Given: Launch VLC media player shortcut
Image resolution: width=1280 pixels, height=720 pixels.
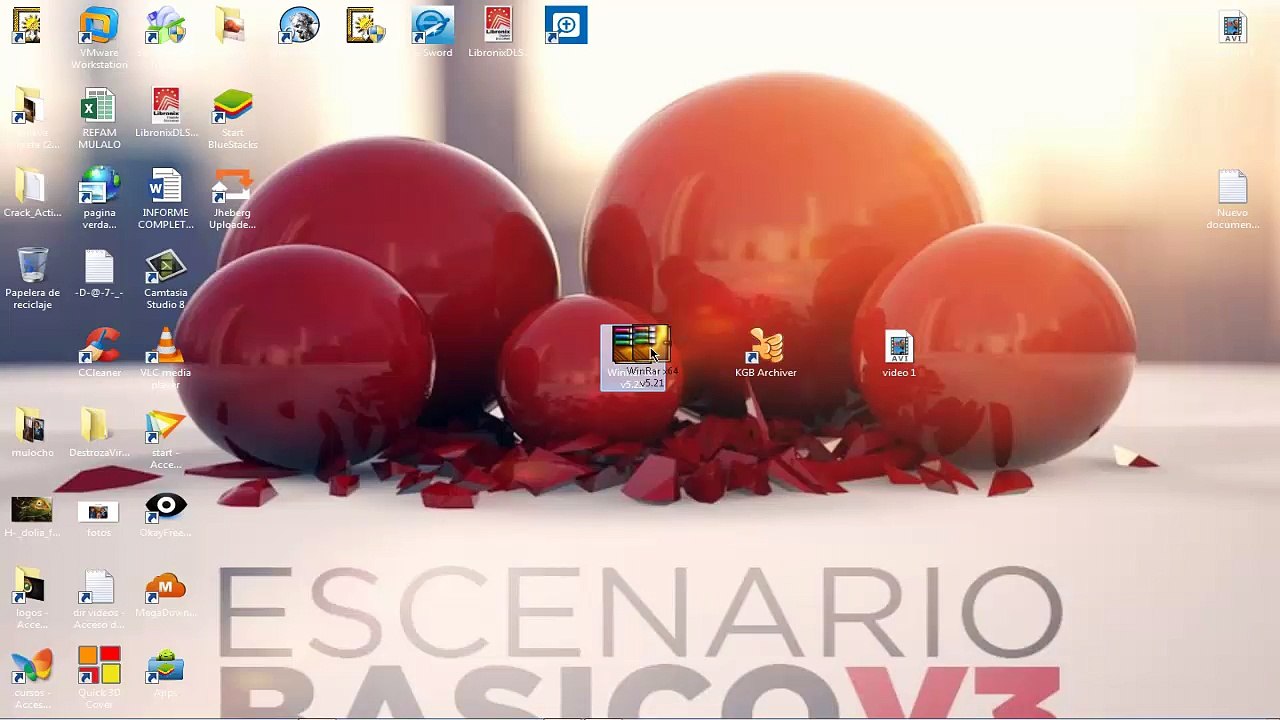Looking at the screenshot, I should tap(166, 359).
